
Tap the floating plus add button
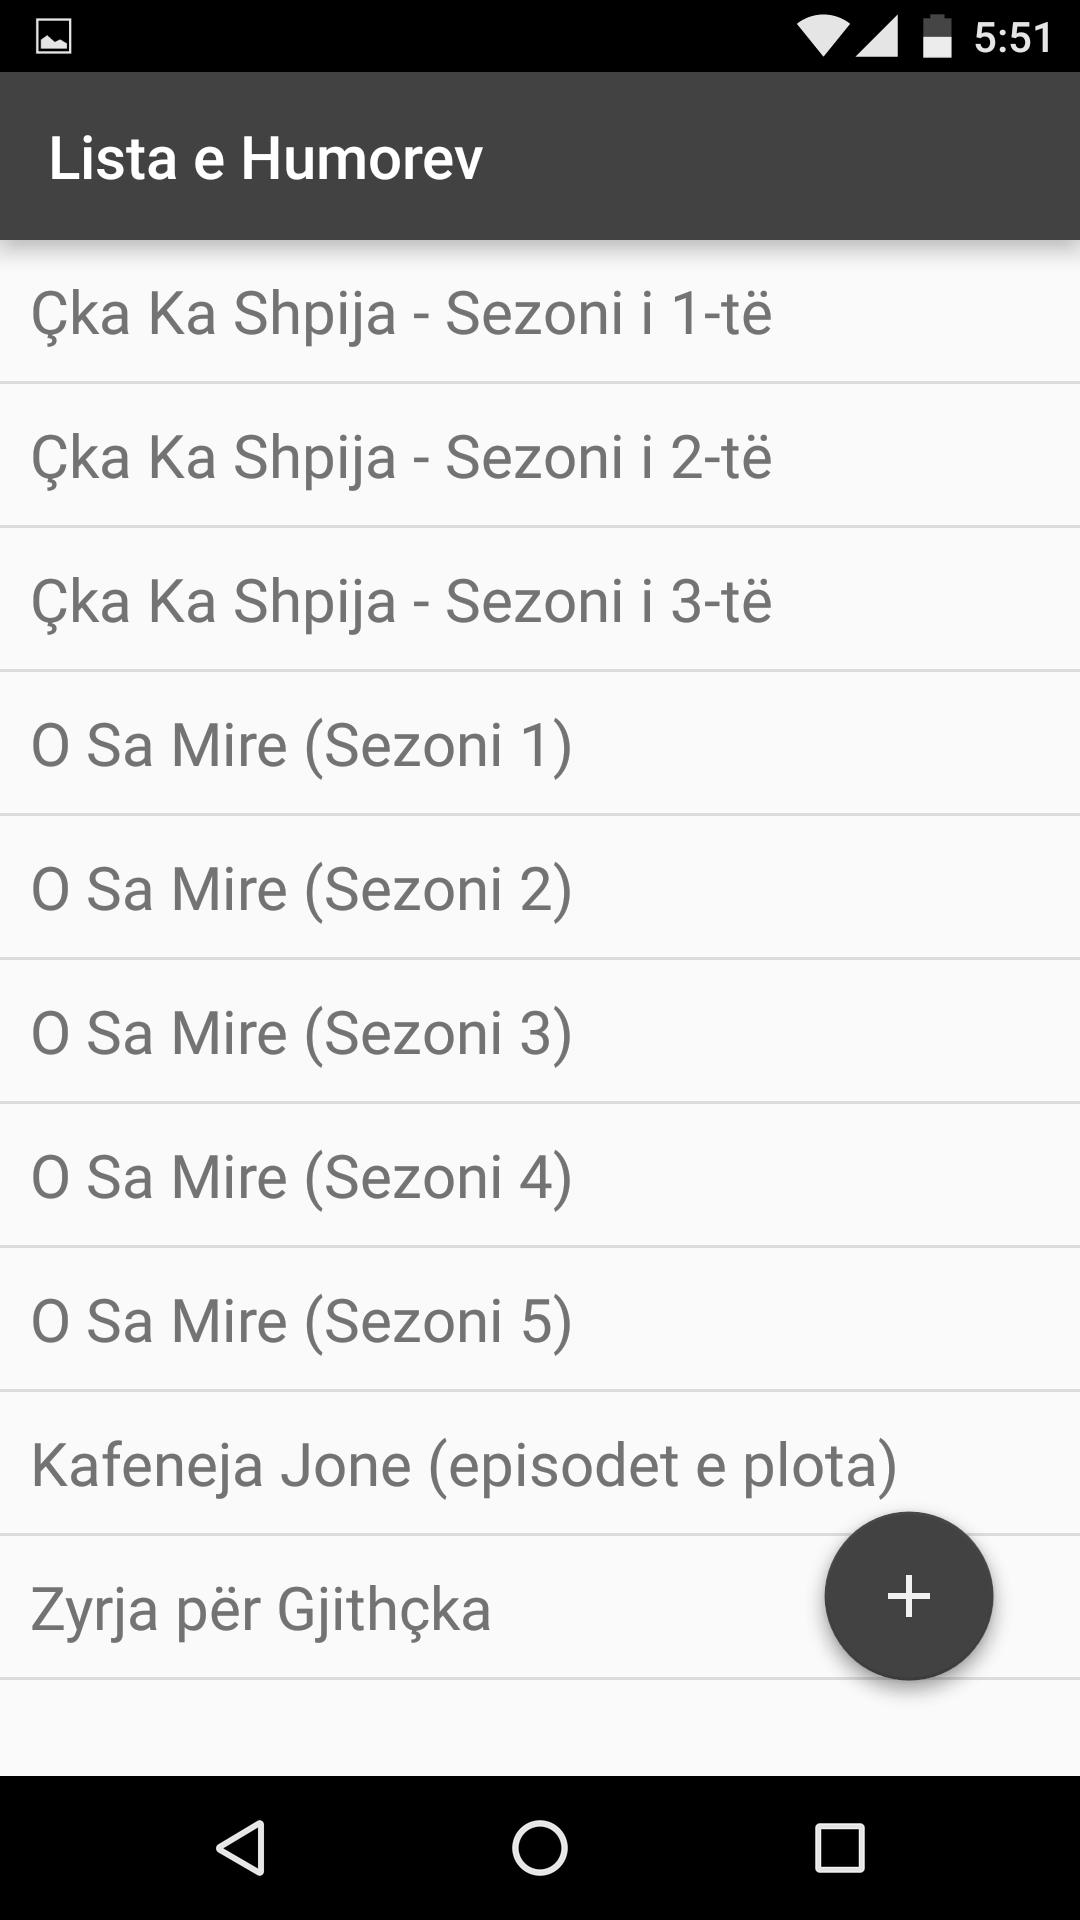[x=908, y=1595]
